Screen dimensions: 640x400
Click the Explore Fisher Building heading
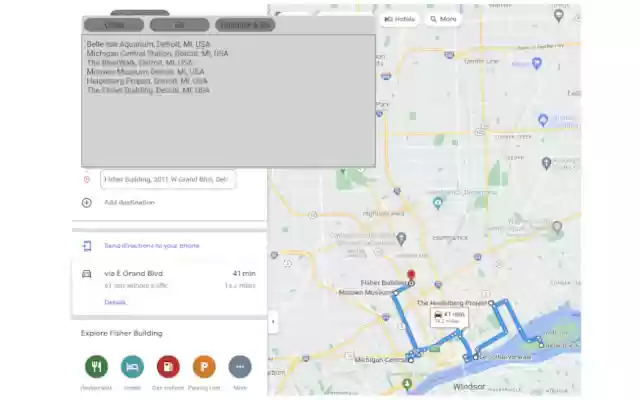(122, 333)
